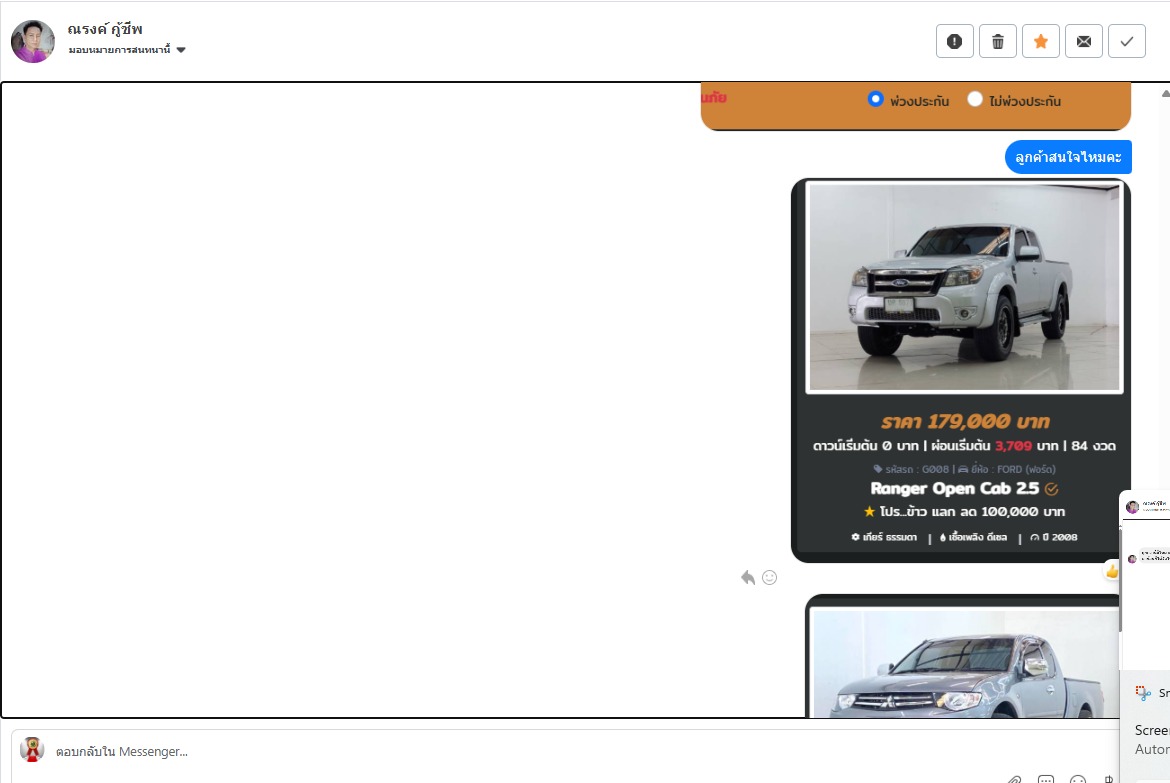
Task: Click chat scrollbar up arrow
Action: 1165,93
